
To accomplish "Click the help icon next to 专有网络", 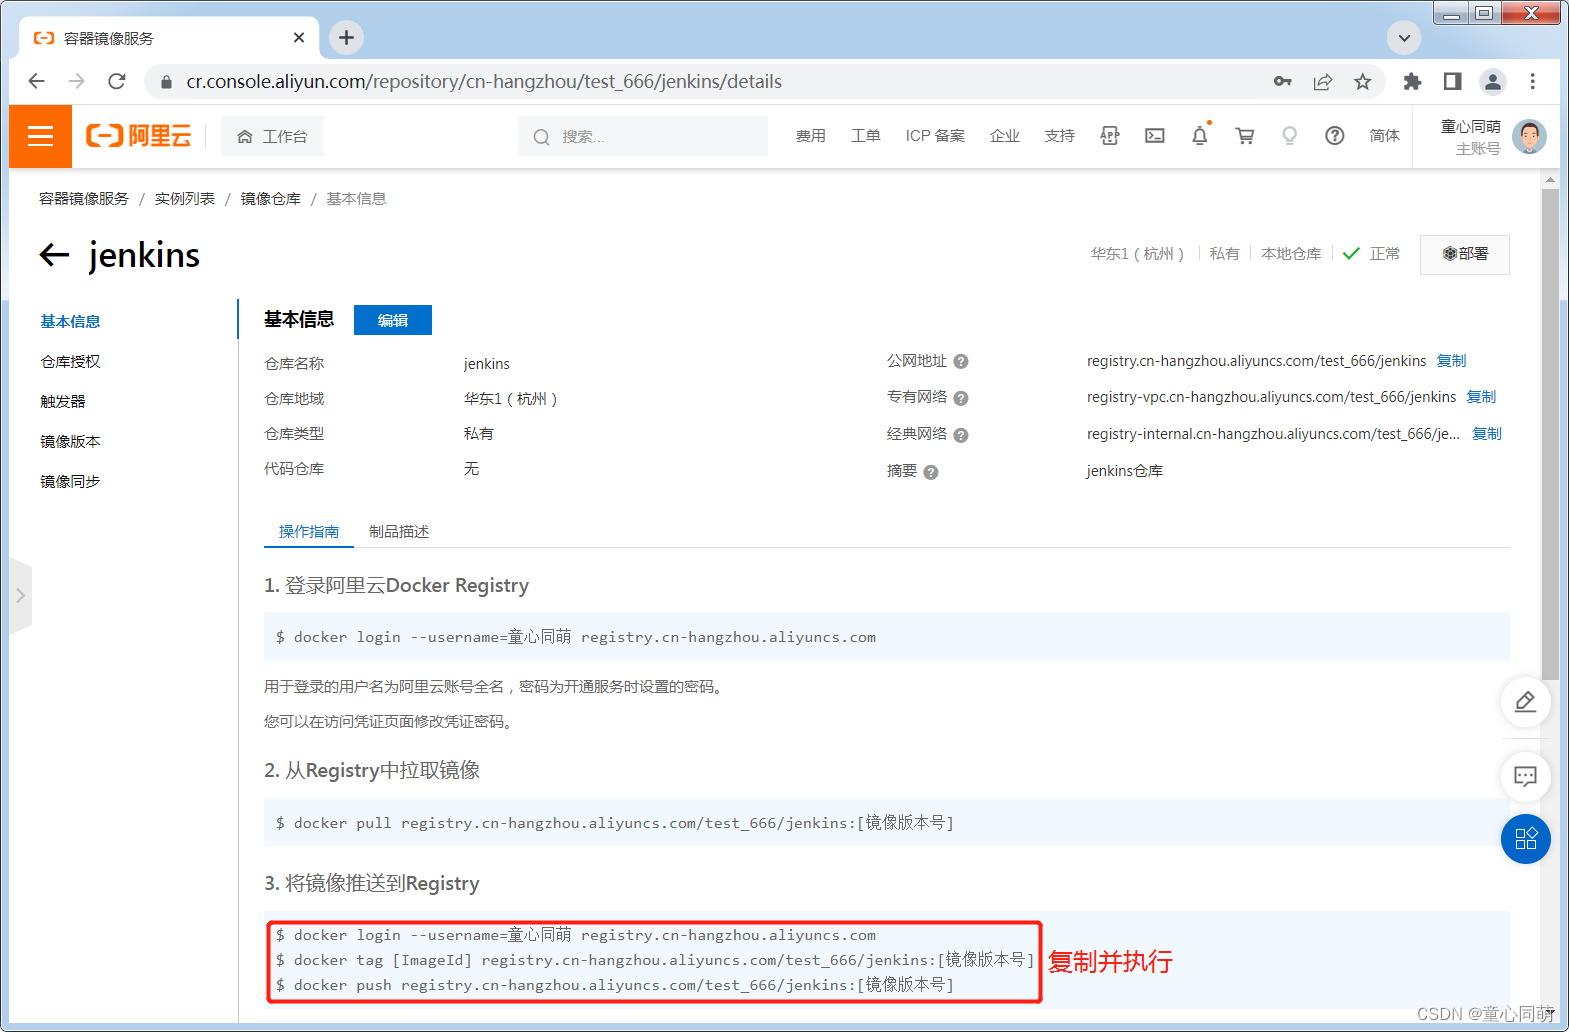I will [x=961, y=398].
